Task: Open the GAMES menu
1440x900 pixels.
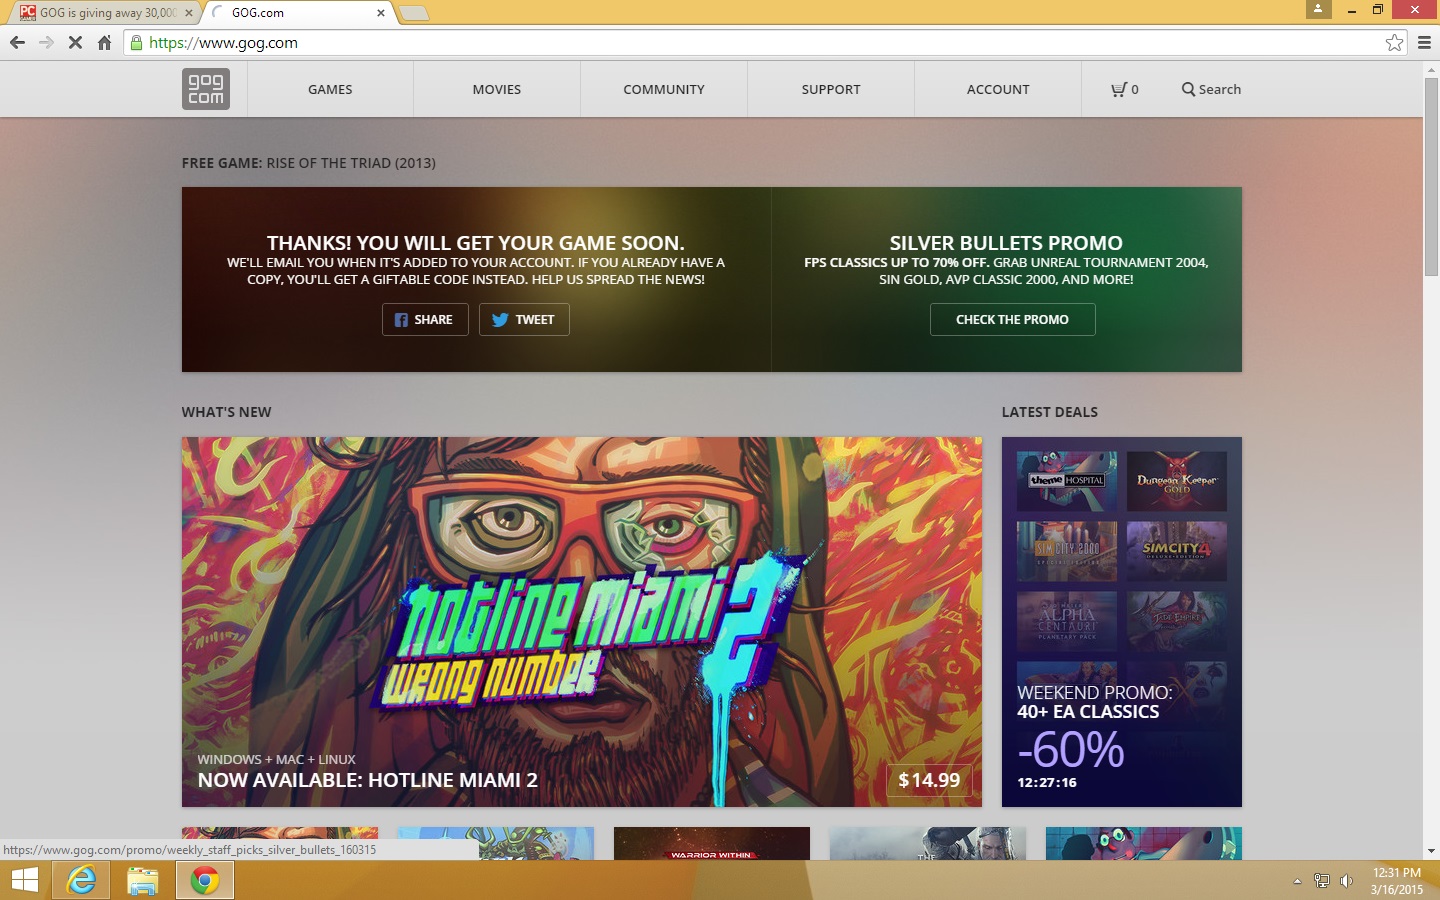Action: coord(330,89)
